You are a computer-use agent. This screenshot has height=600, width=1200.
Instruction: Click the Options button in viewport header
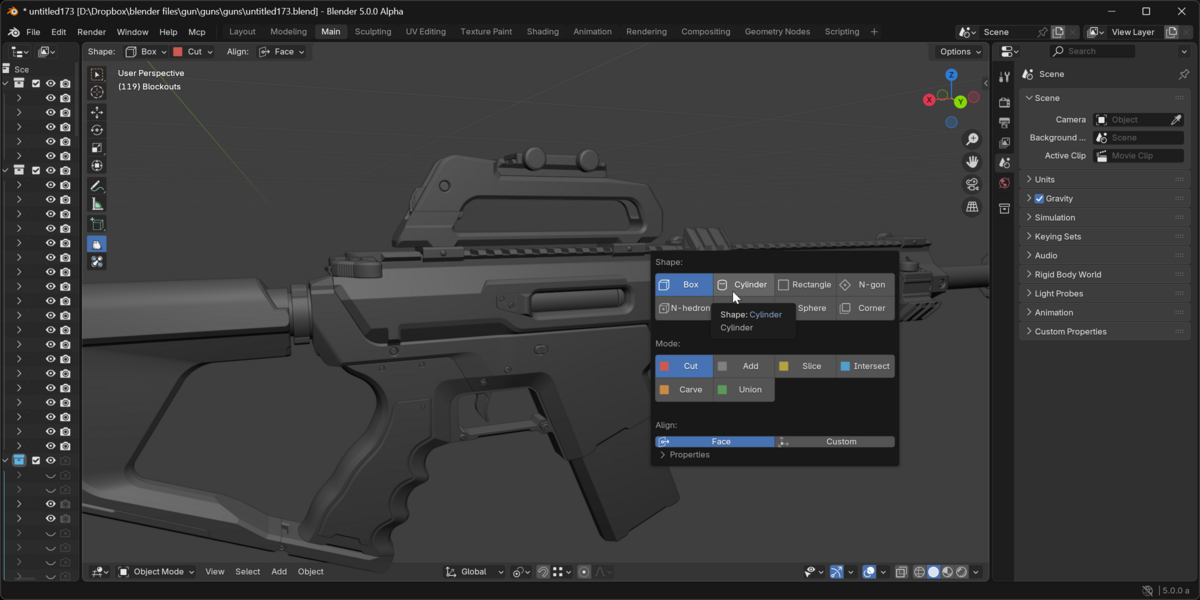960,51
